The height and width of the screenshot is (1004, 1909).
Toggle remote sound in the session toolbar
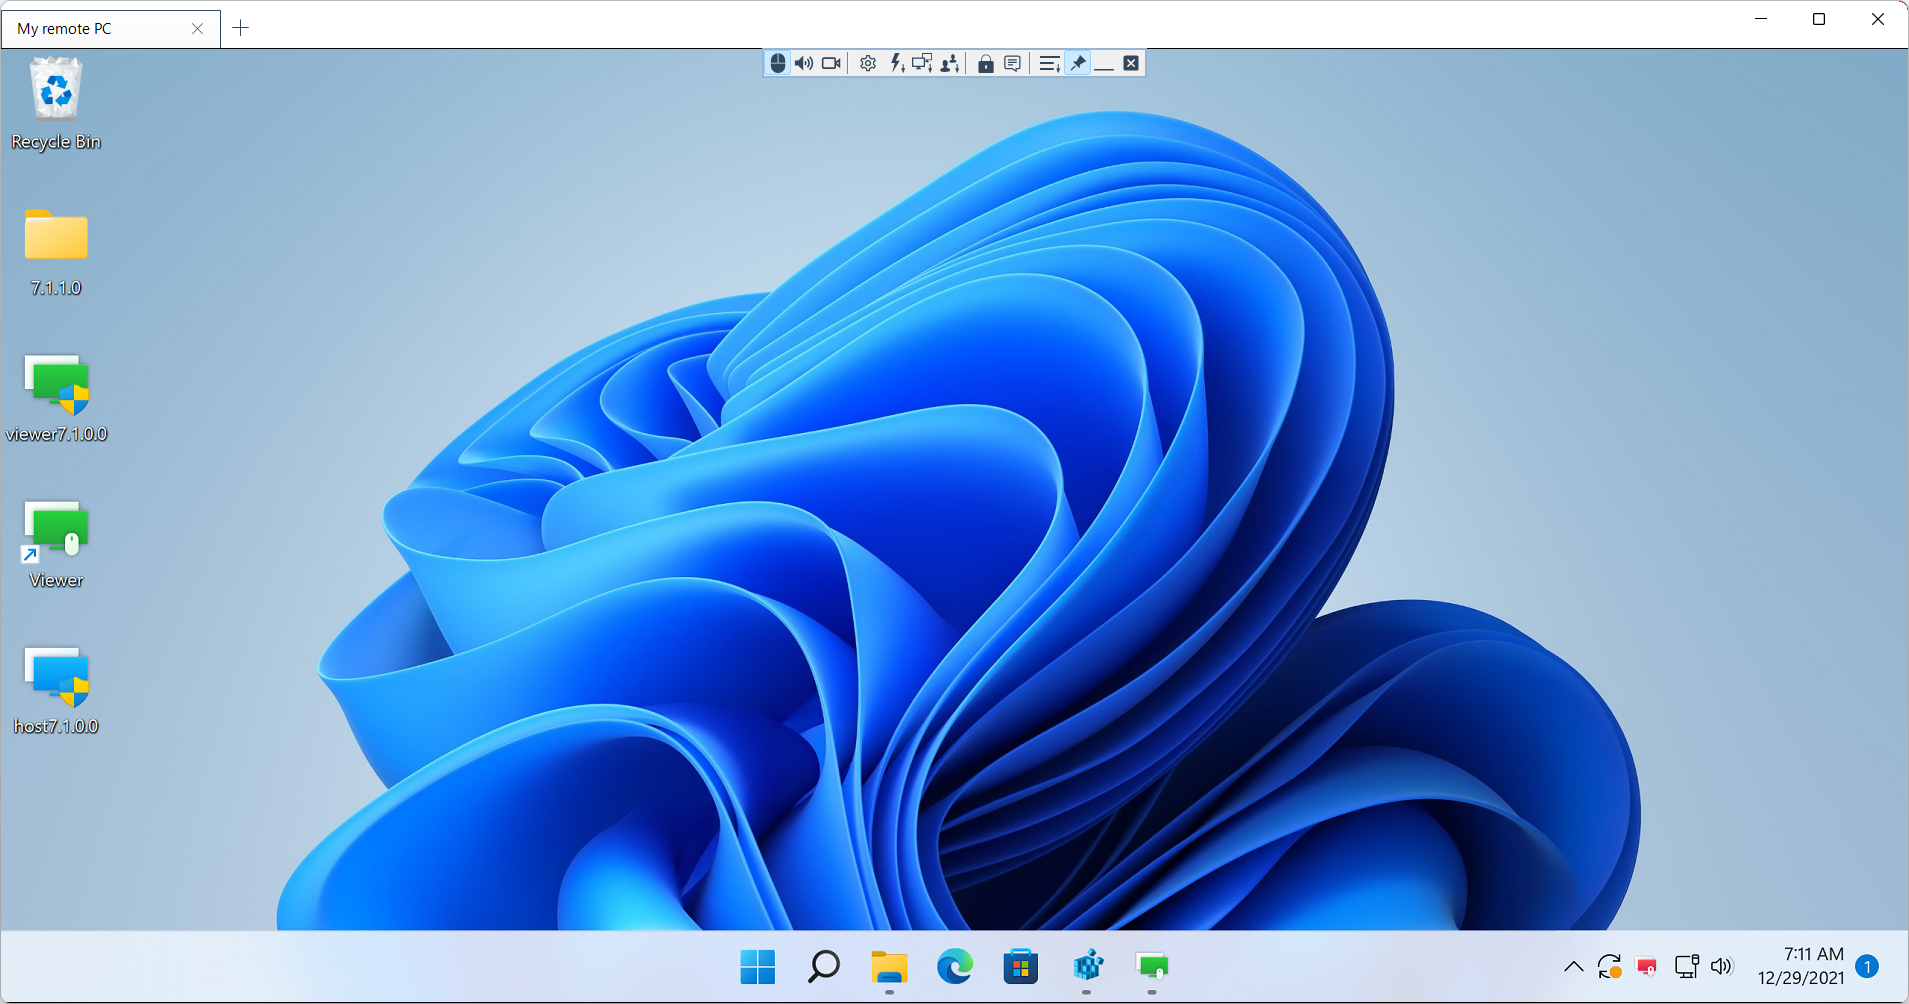click(804, 64)
